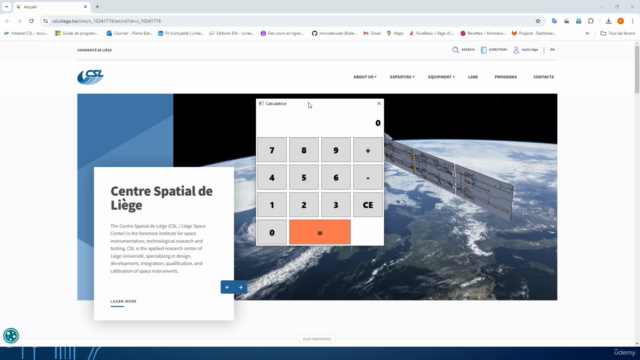Open the Projects Dashboard bookmark
640x360 pixels.
pyautogui.click(x=534, y=33)
